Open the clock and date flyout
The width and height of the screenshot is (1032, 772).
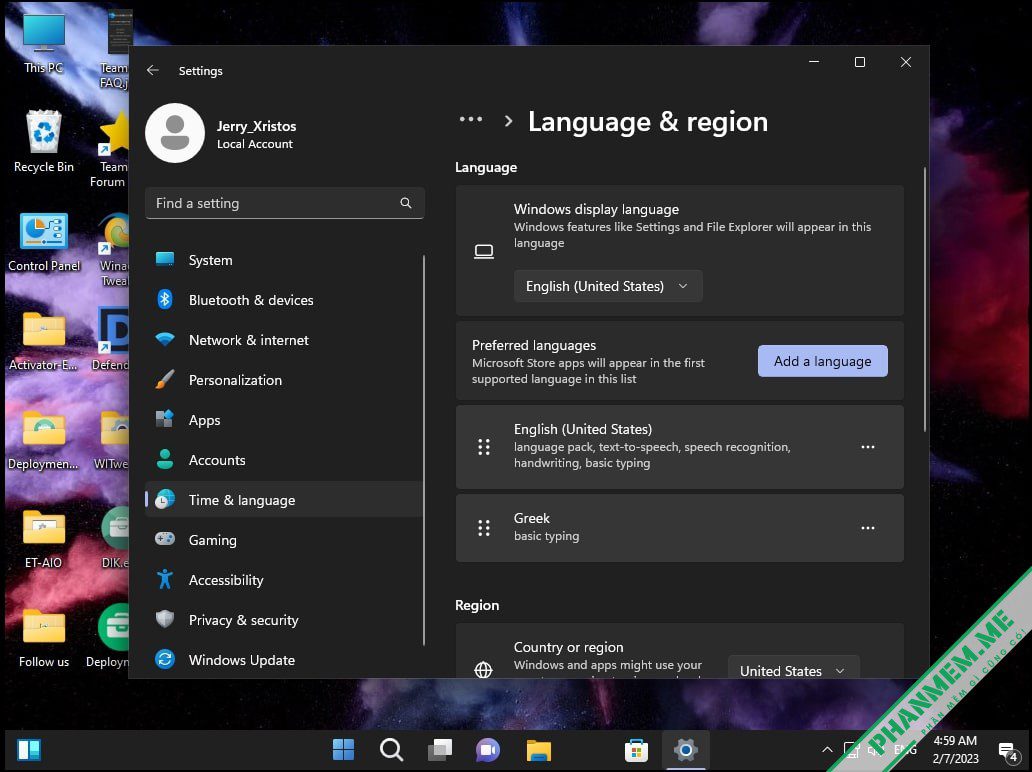pyautogui.click(x=955, y=750)
